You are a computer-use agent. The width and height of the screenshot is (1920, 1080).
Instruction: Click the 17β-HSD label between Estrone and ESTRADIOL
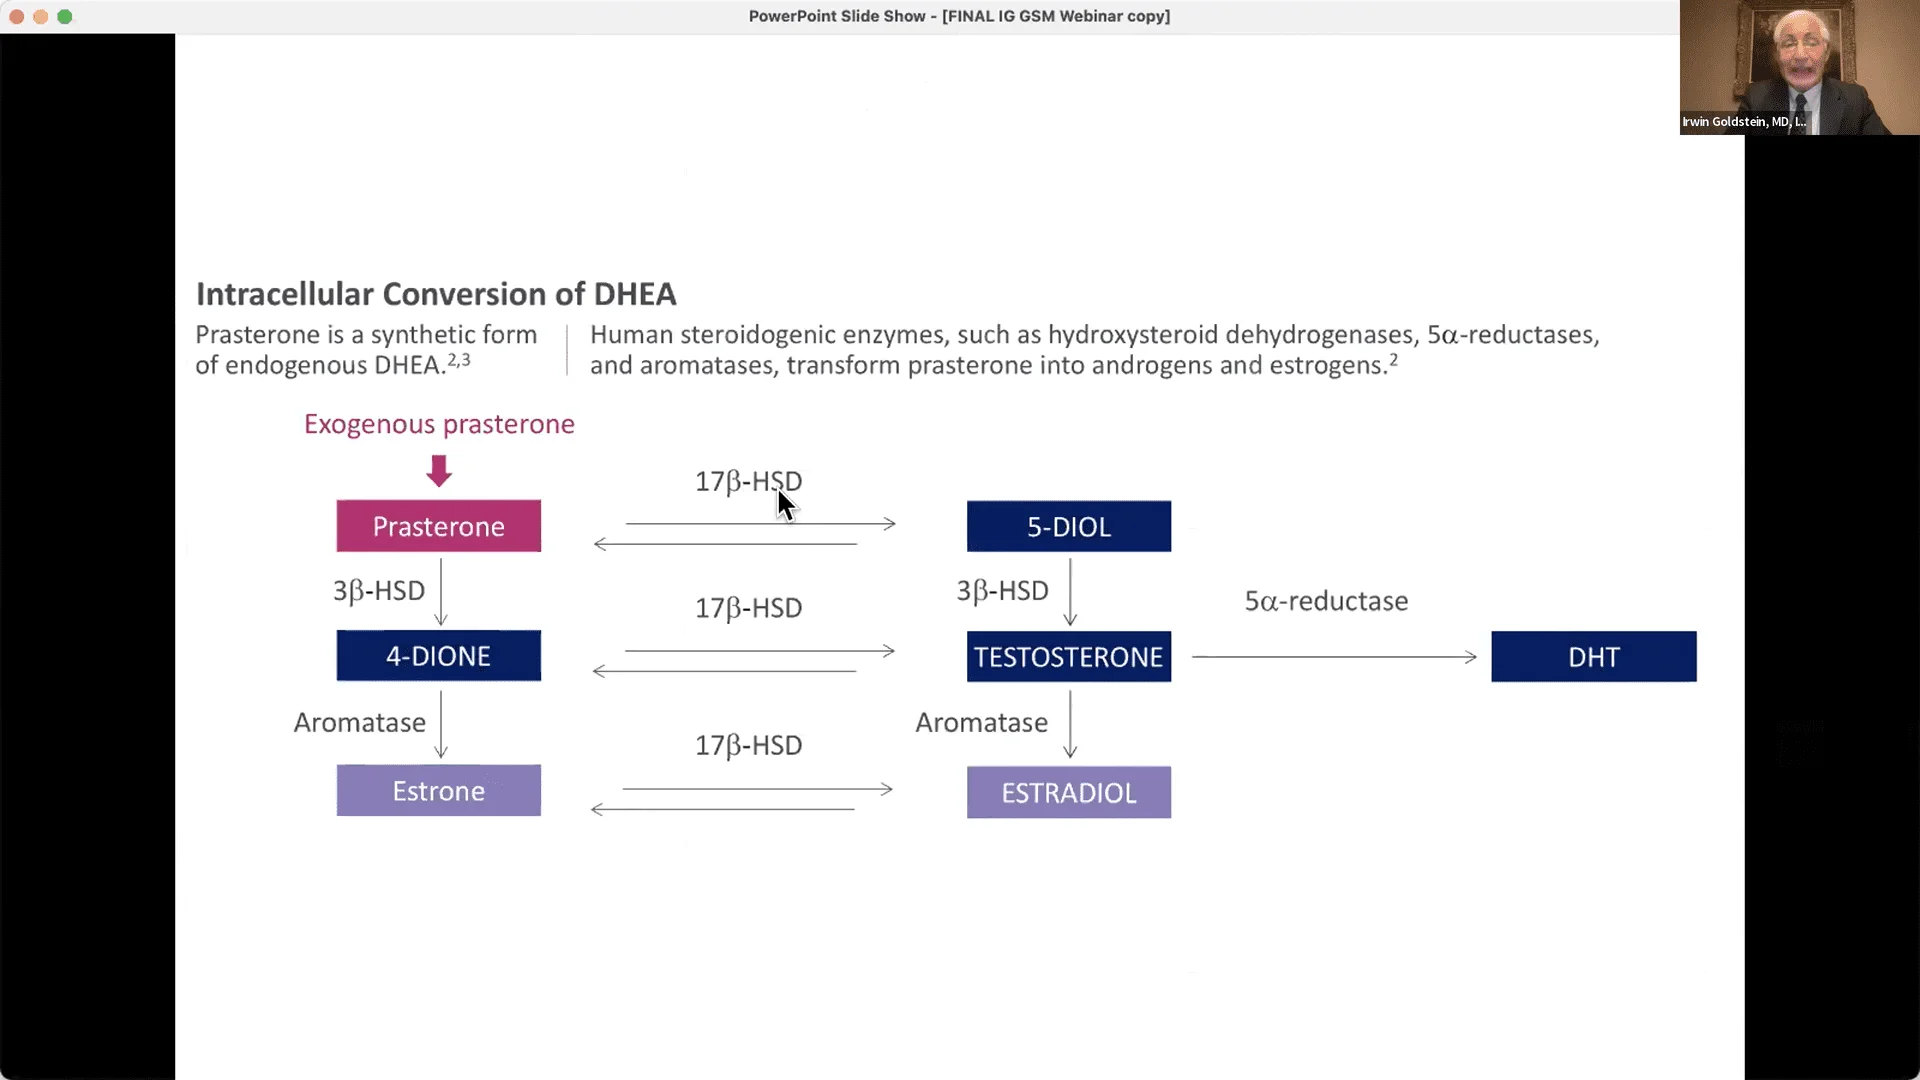(748, 746)
